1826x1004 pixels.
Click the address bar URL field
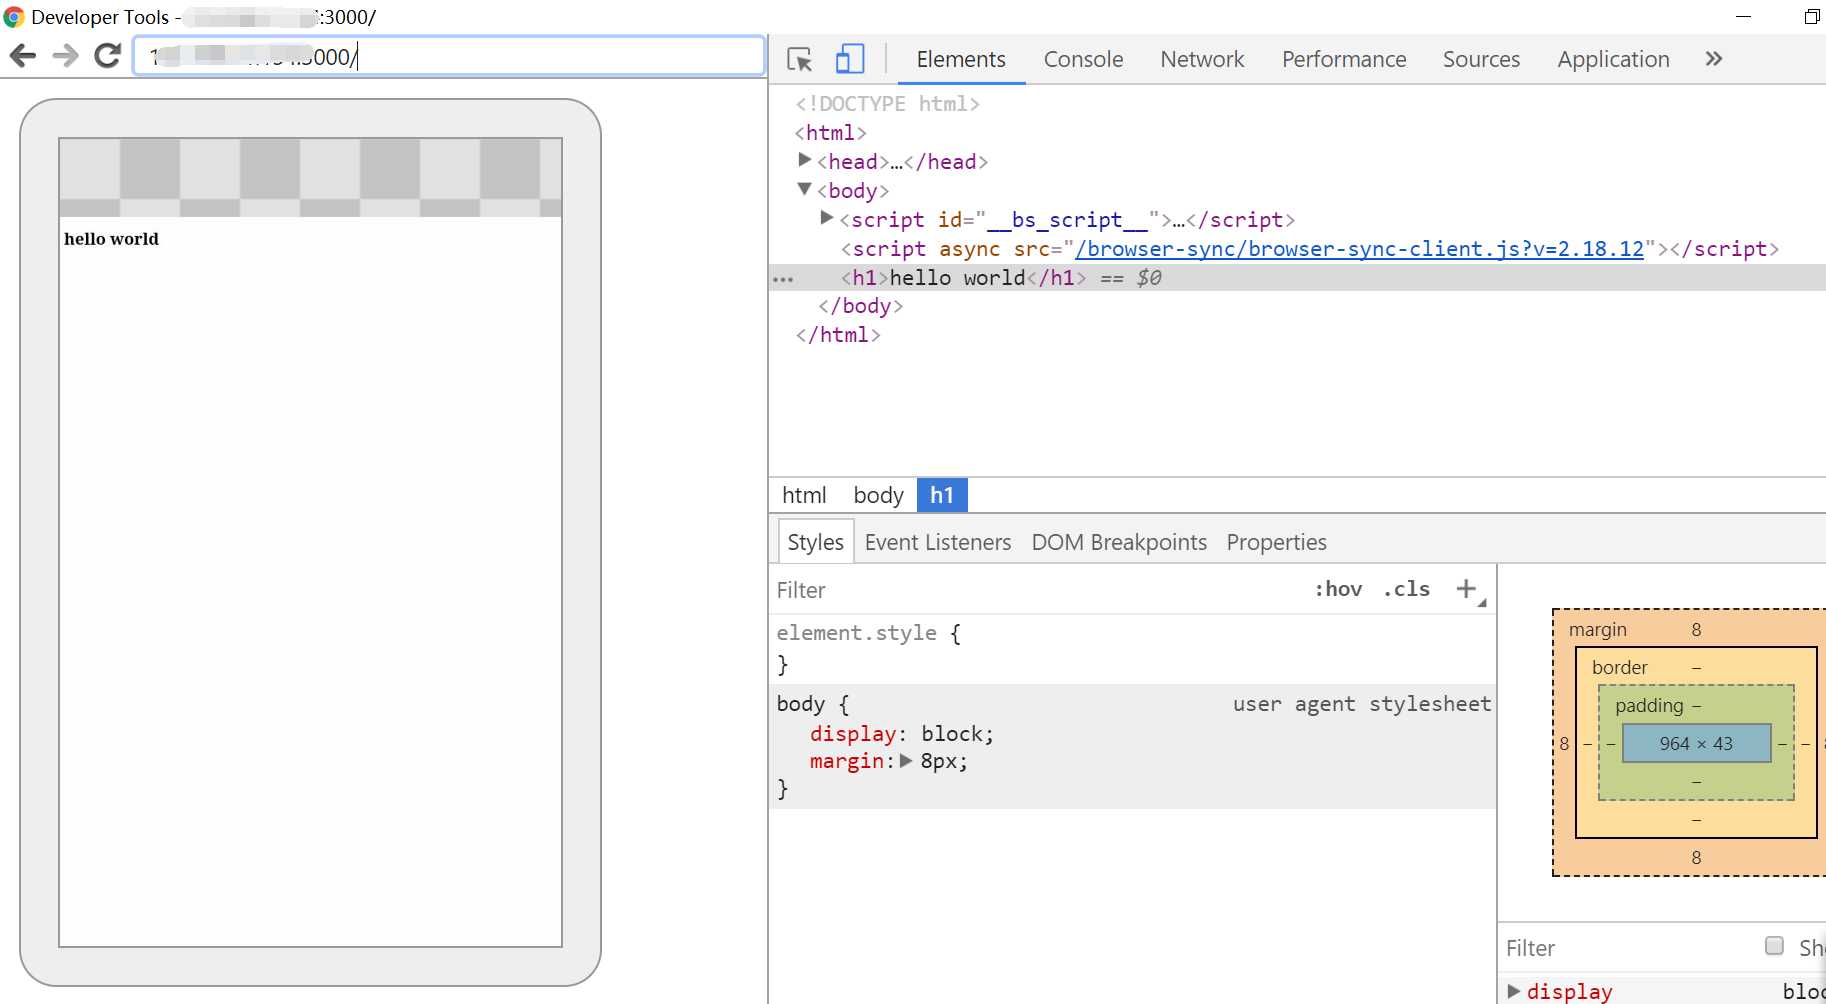click(x=449, y=57)
